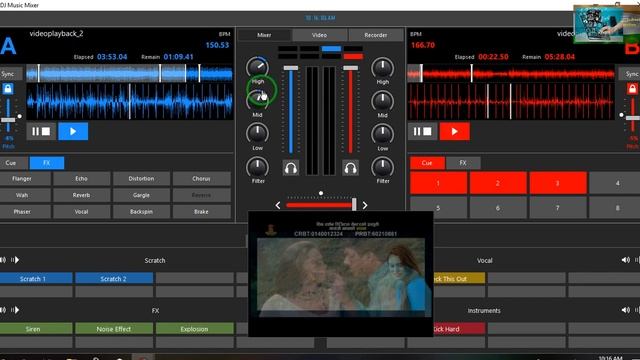This screenshot has height=360, width=640.
Task: Apply the Gargle effect
Action: pos(141,195)
